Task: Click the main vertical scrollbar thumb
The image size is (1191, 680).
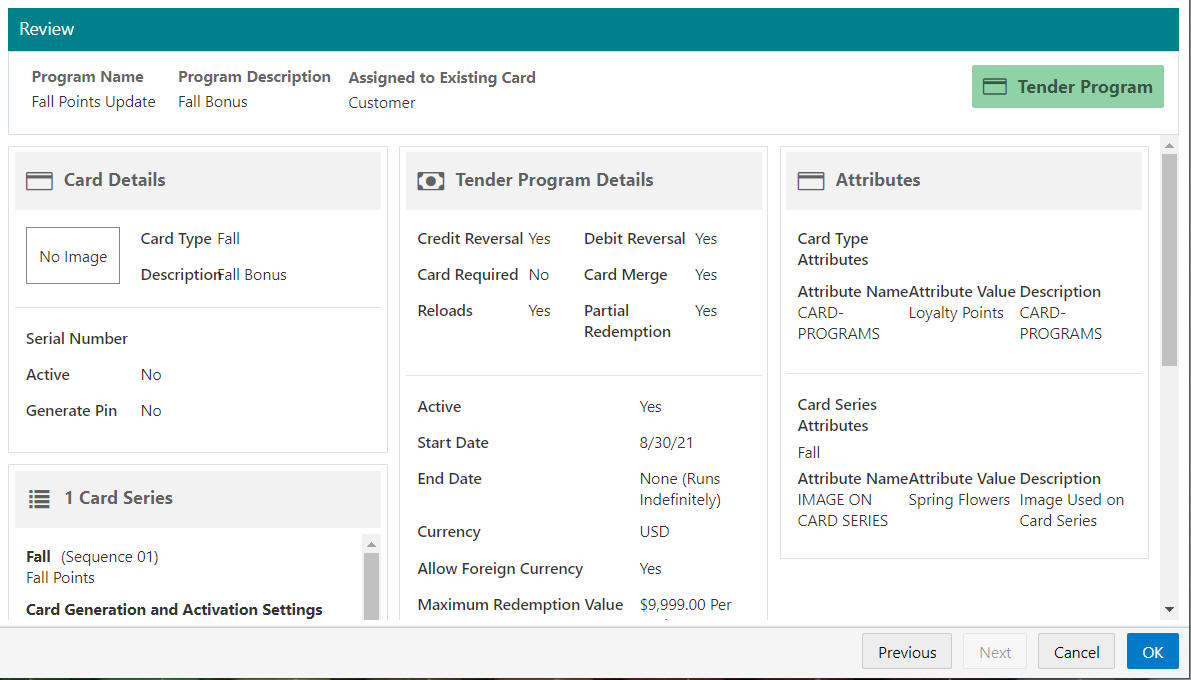Action: (x=1170, y=260)
